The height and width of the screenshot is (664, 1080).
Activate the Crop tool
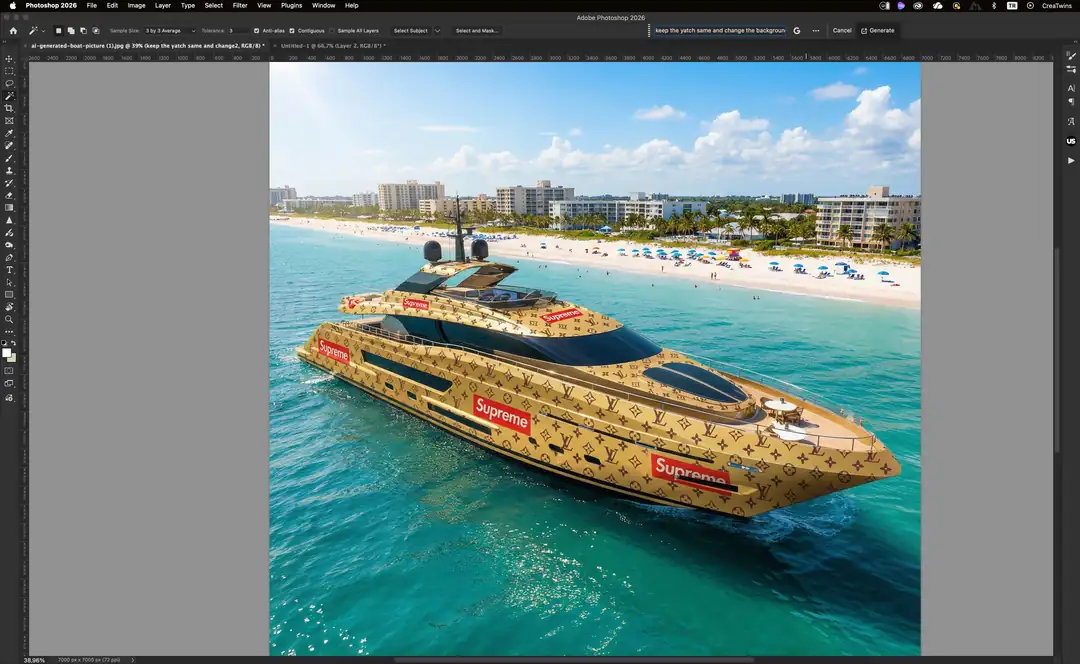coord(9,107)
